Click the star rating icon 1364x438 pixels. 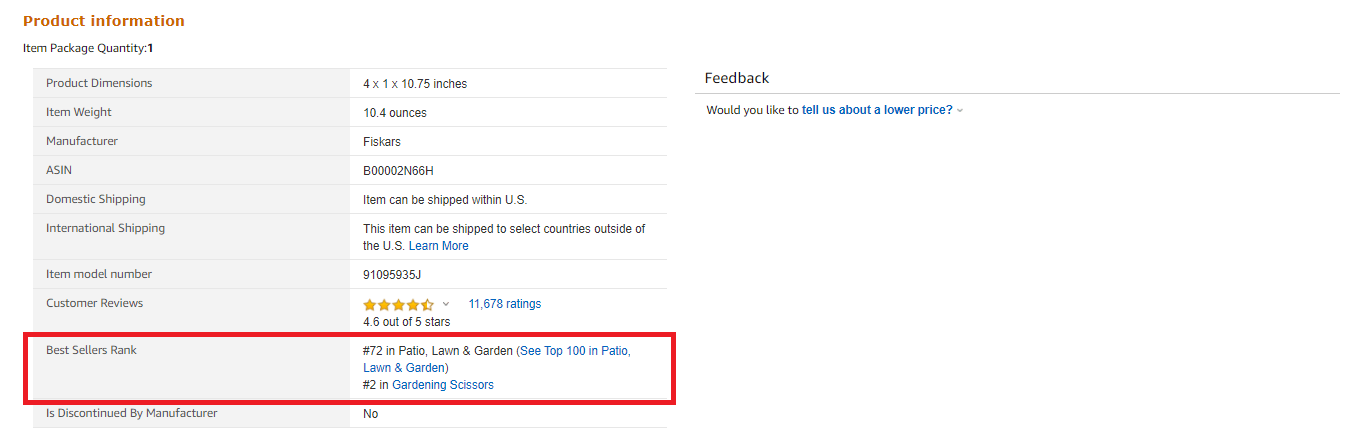tap(398, 304)
